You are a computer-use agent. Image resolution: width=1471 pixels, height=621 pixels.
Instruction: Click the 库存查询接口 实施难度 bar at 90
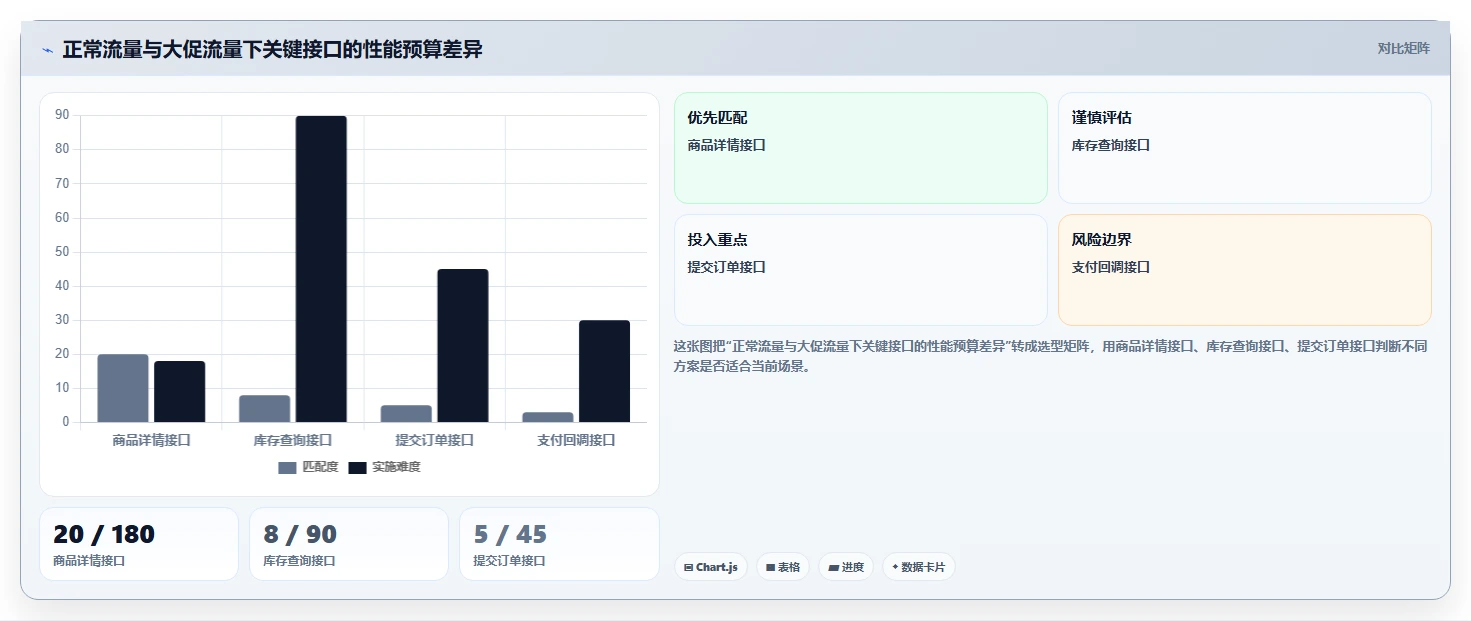[321, 269]
